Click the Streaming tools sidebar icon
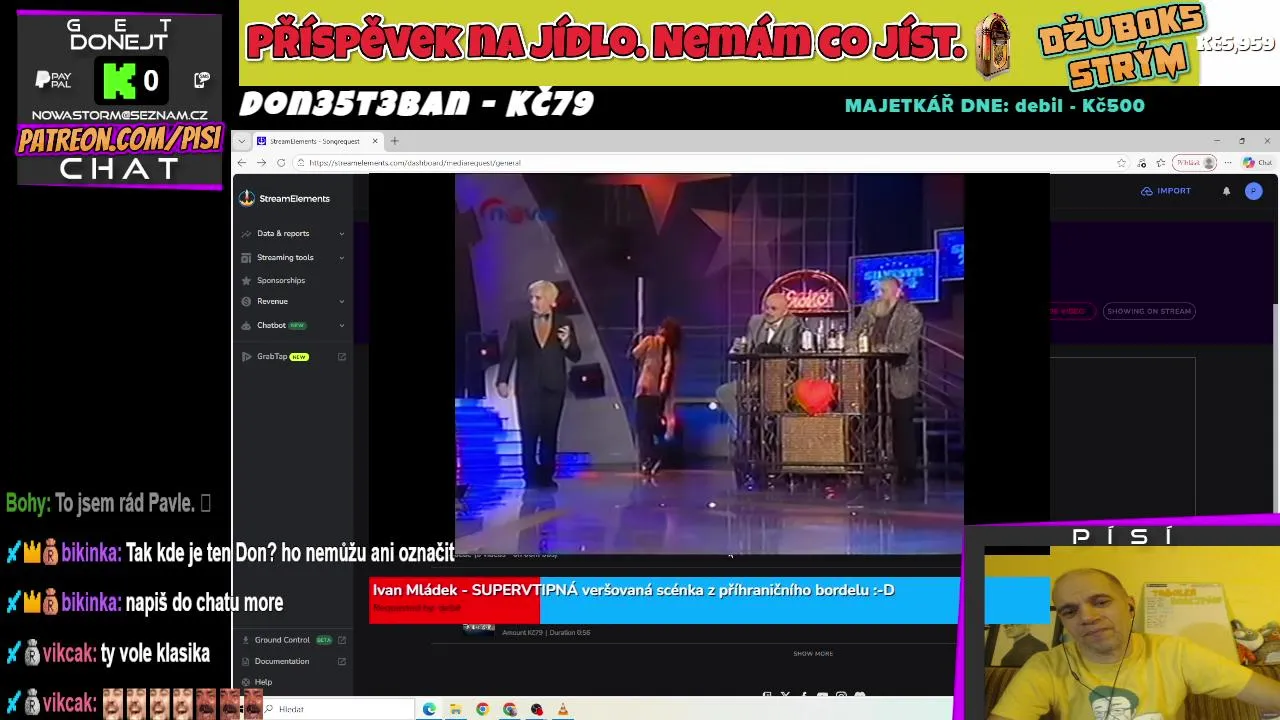 (x=246, y=257)
